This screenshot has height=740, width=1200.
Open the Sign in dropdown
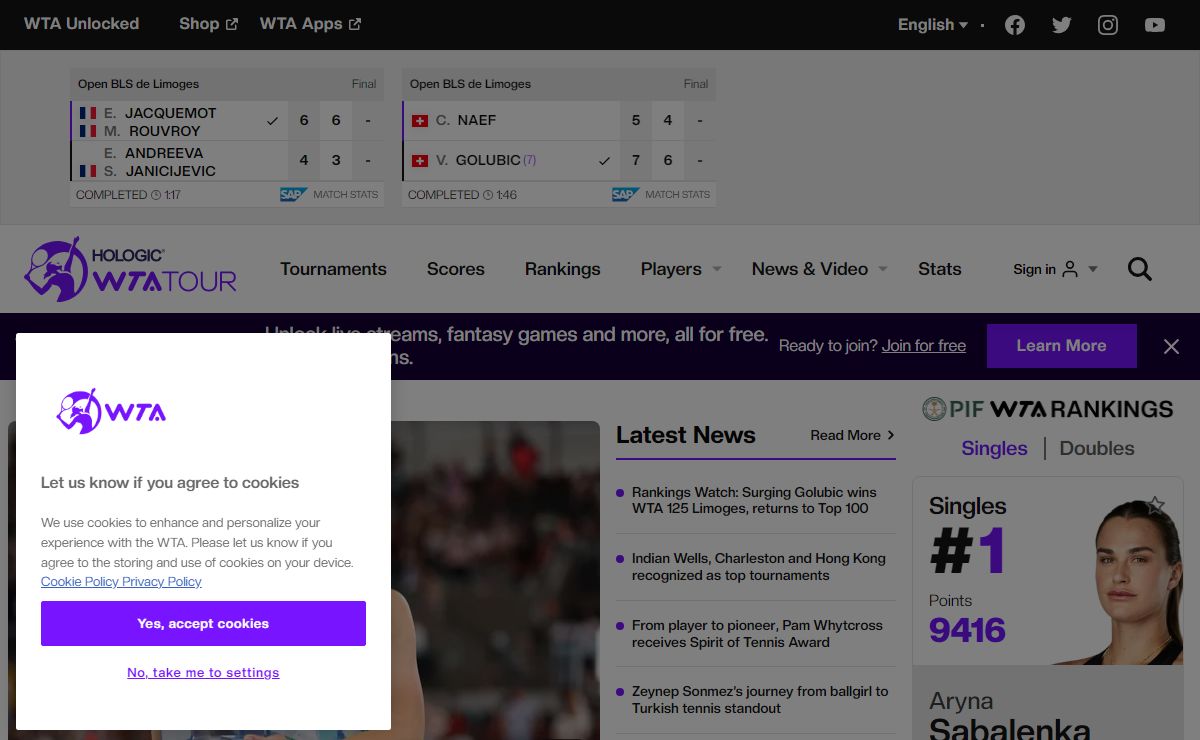pos(1055,269)
